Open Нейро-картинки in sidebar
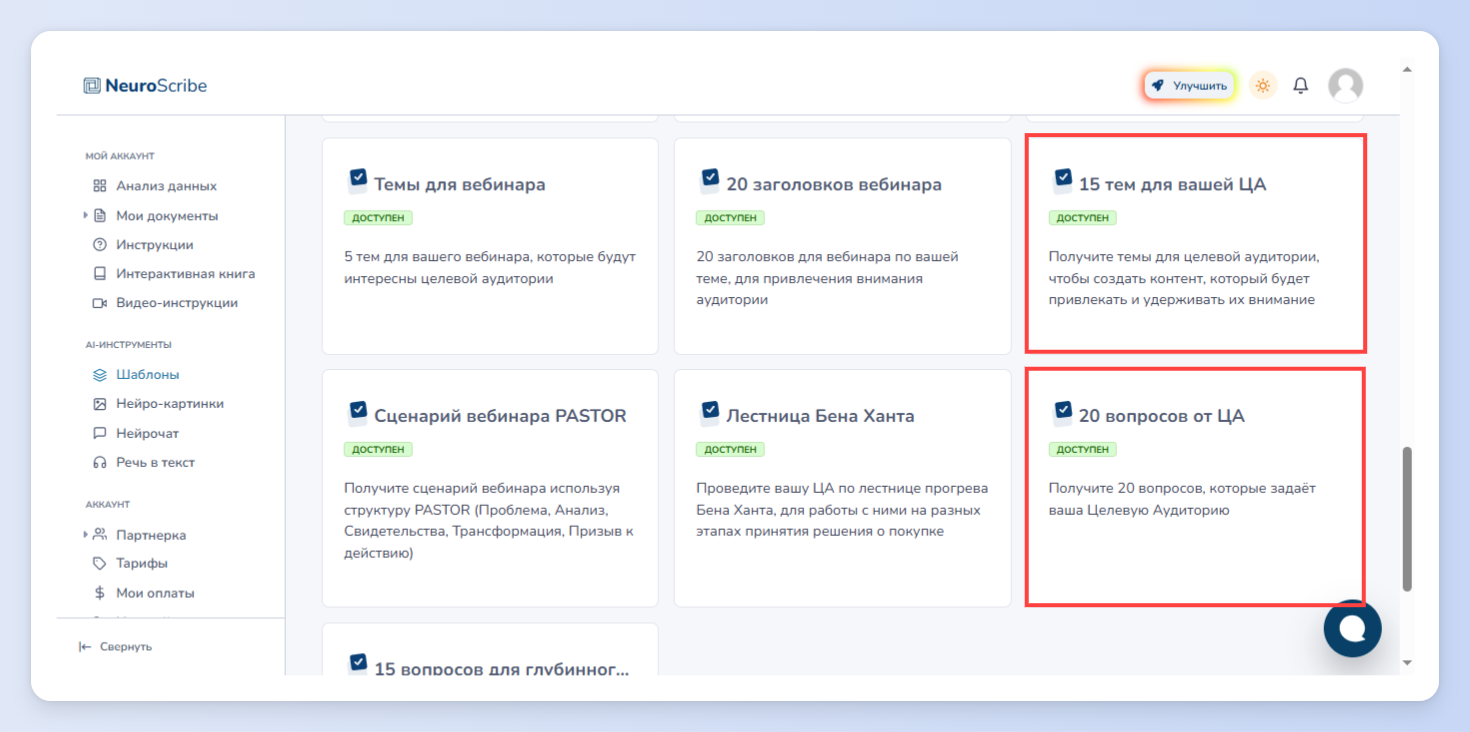The width and height of the screenshot is (1470, 732). [170, 404]
